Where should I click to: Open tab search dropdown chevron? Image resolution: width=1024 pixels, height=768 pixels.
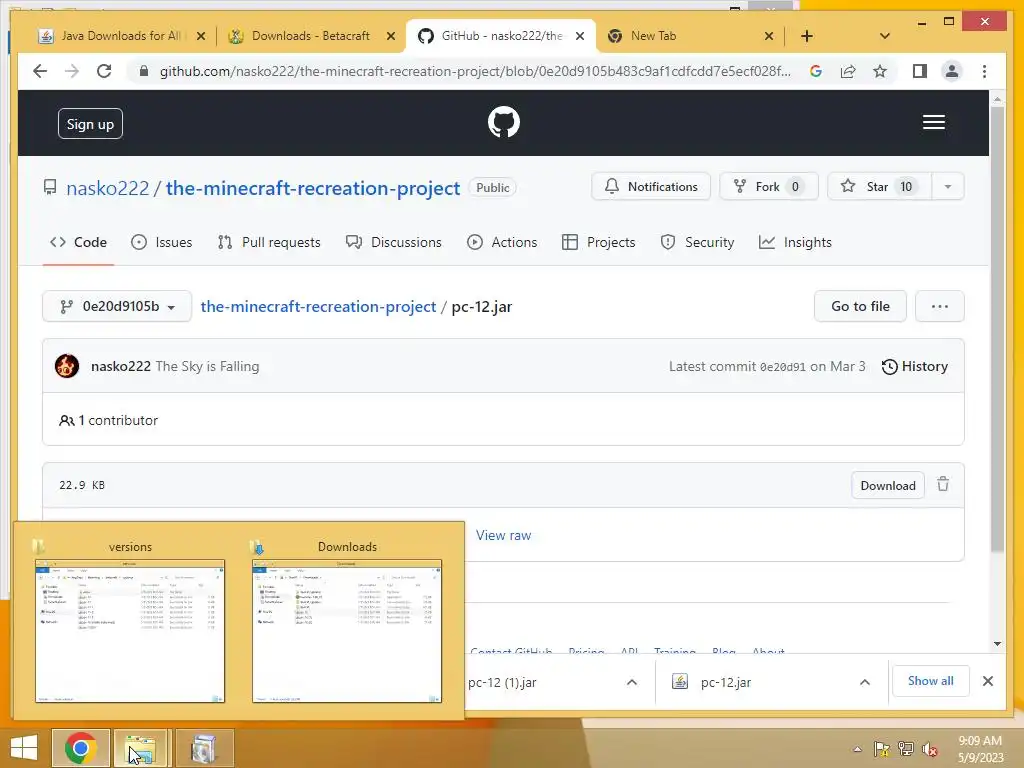pos(884,36)
